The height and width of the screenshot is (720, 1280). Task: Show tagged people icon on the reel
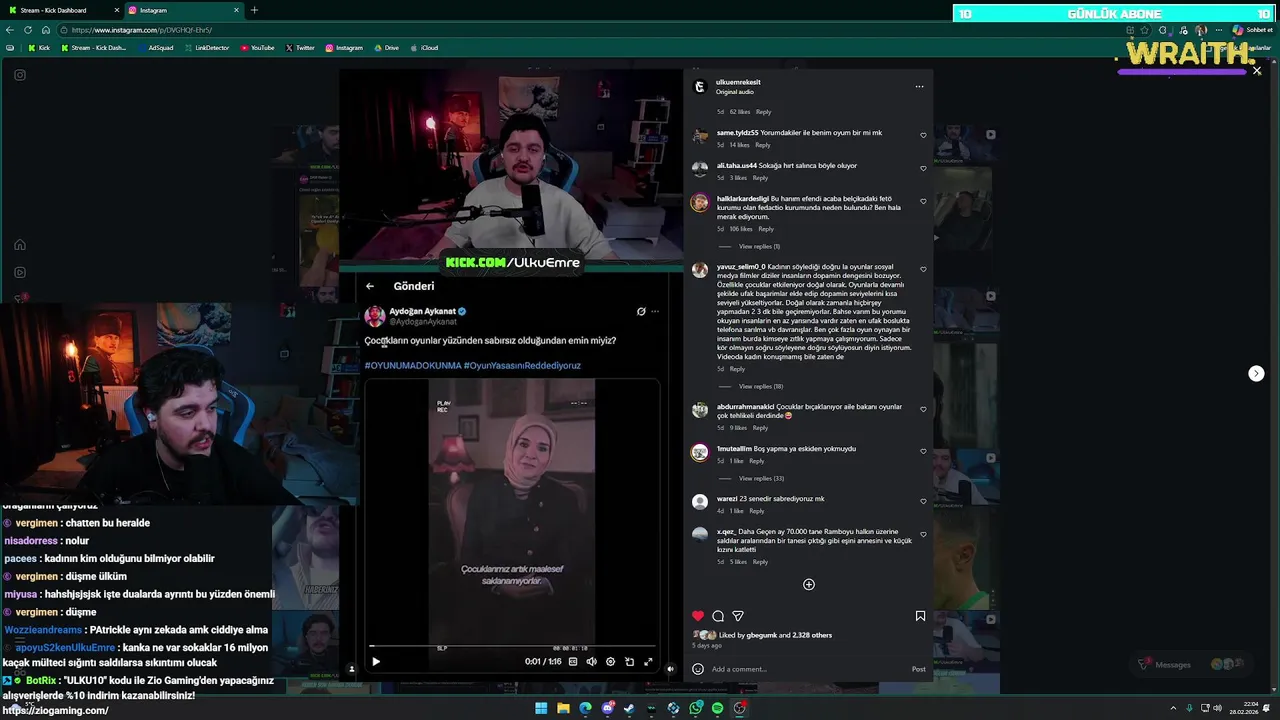351,669
